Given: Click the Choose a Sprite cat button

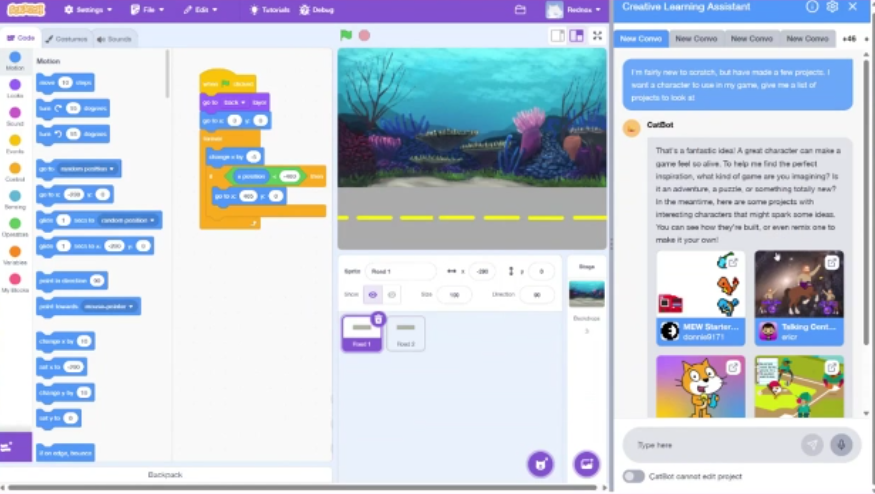Looking at the screenshot, I should point(540,463).
